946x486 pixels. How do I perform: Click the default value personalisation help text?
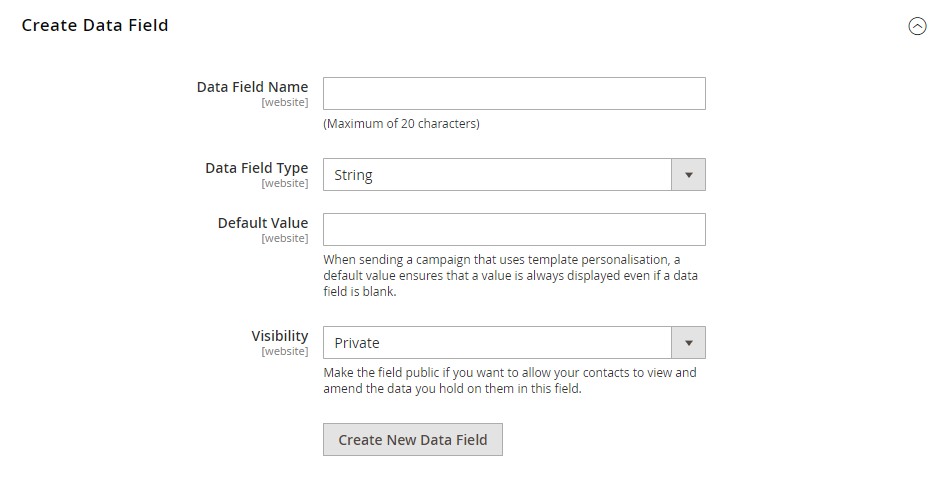(510, 276)
